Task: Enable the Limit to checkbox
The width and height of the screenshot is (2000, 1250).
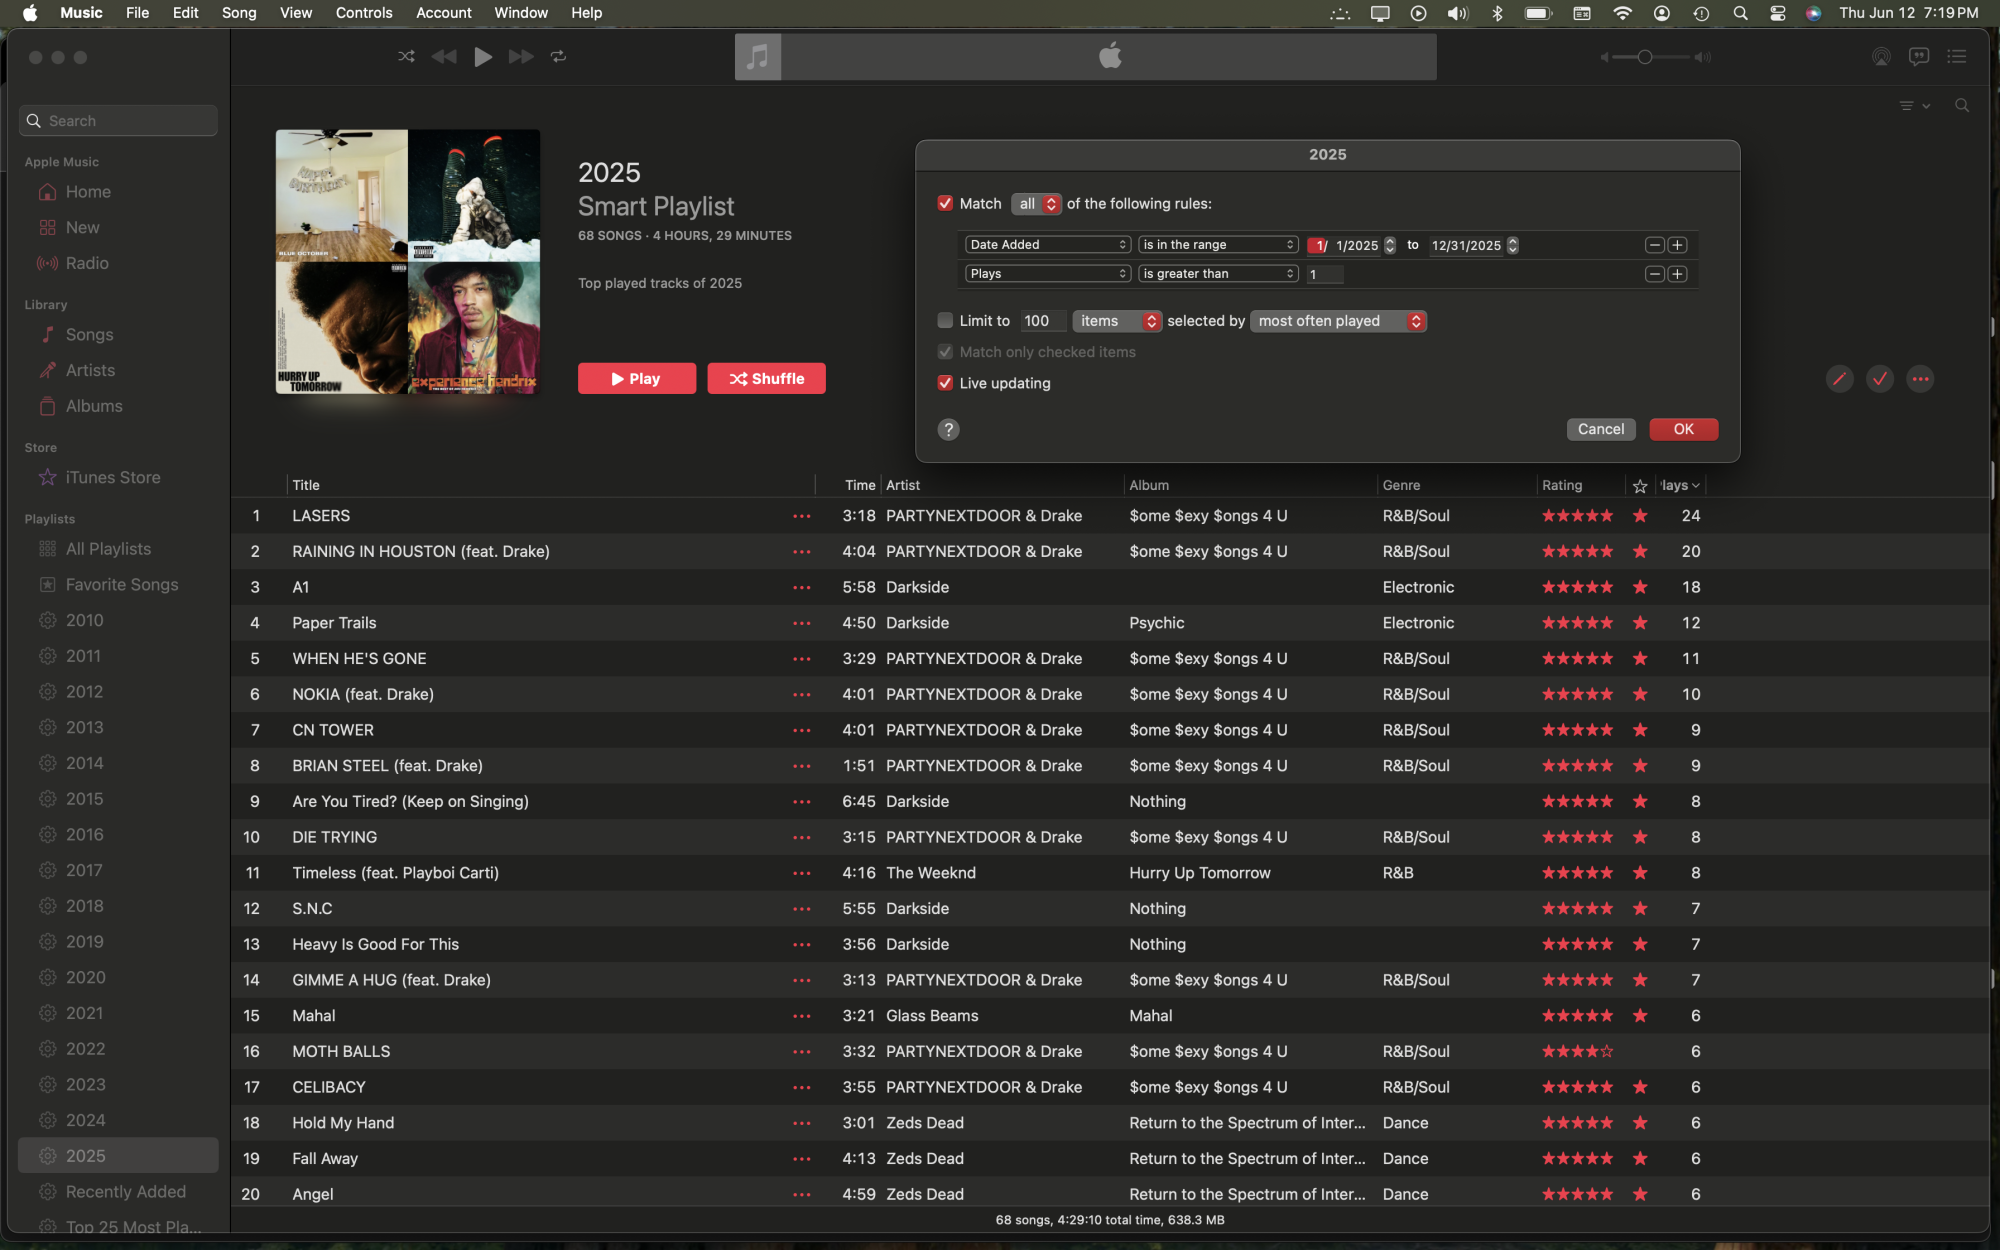Action: click(945, 321)
